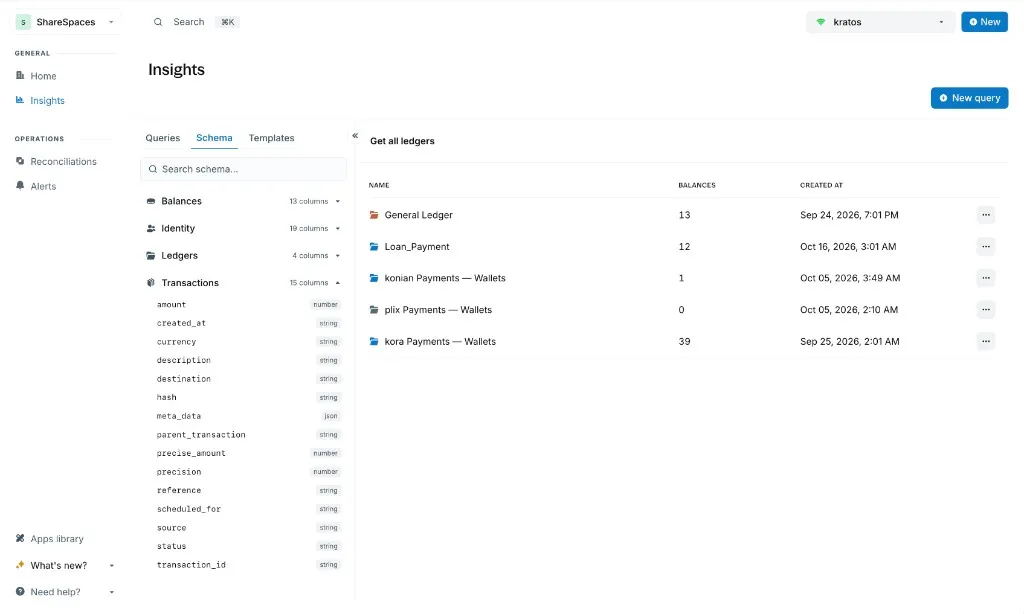Expand the Ledgers 4 columns chevron
The height and width of the screenshot is (614, 1024).
point(338,255)
